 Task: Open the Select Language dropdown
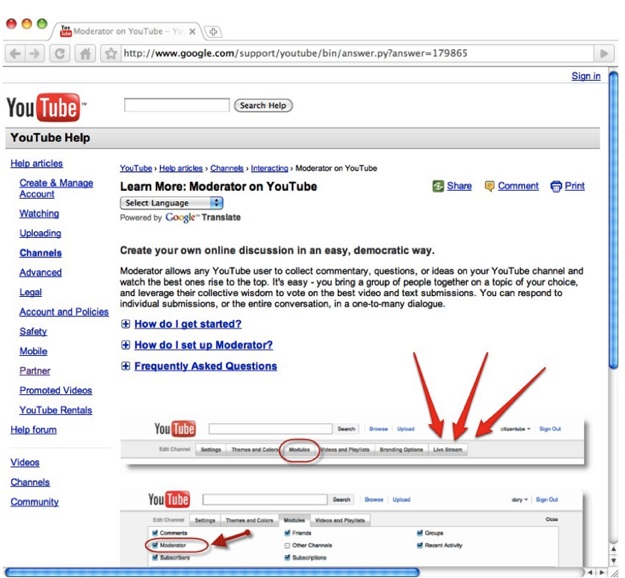pyautogui.click(x=171, y=203)
